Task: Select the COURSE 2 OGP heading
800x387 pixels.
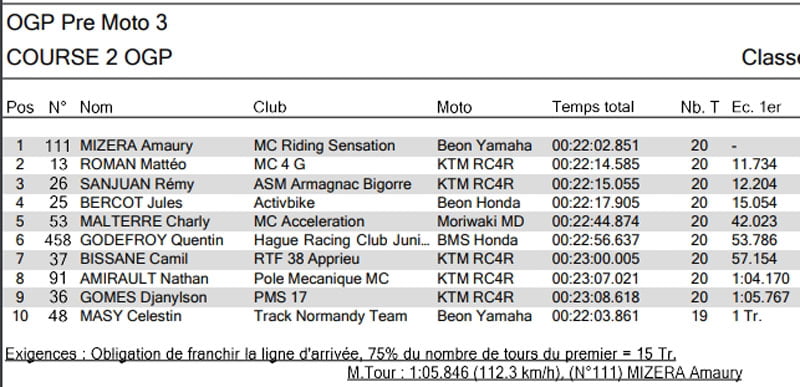Action: 89,57
